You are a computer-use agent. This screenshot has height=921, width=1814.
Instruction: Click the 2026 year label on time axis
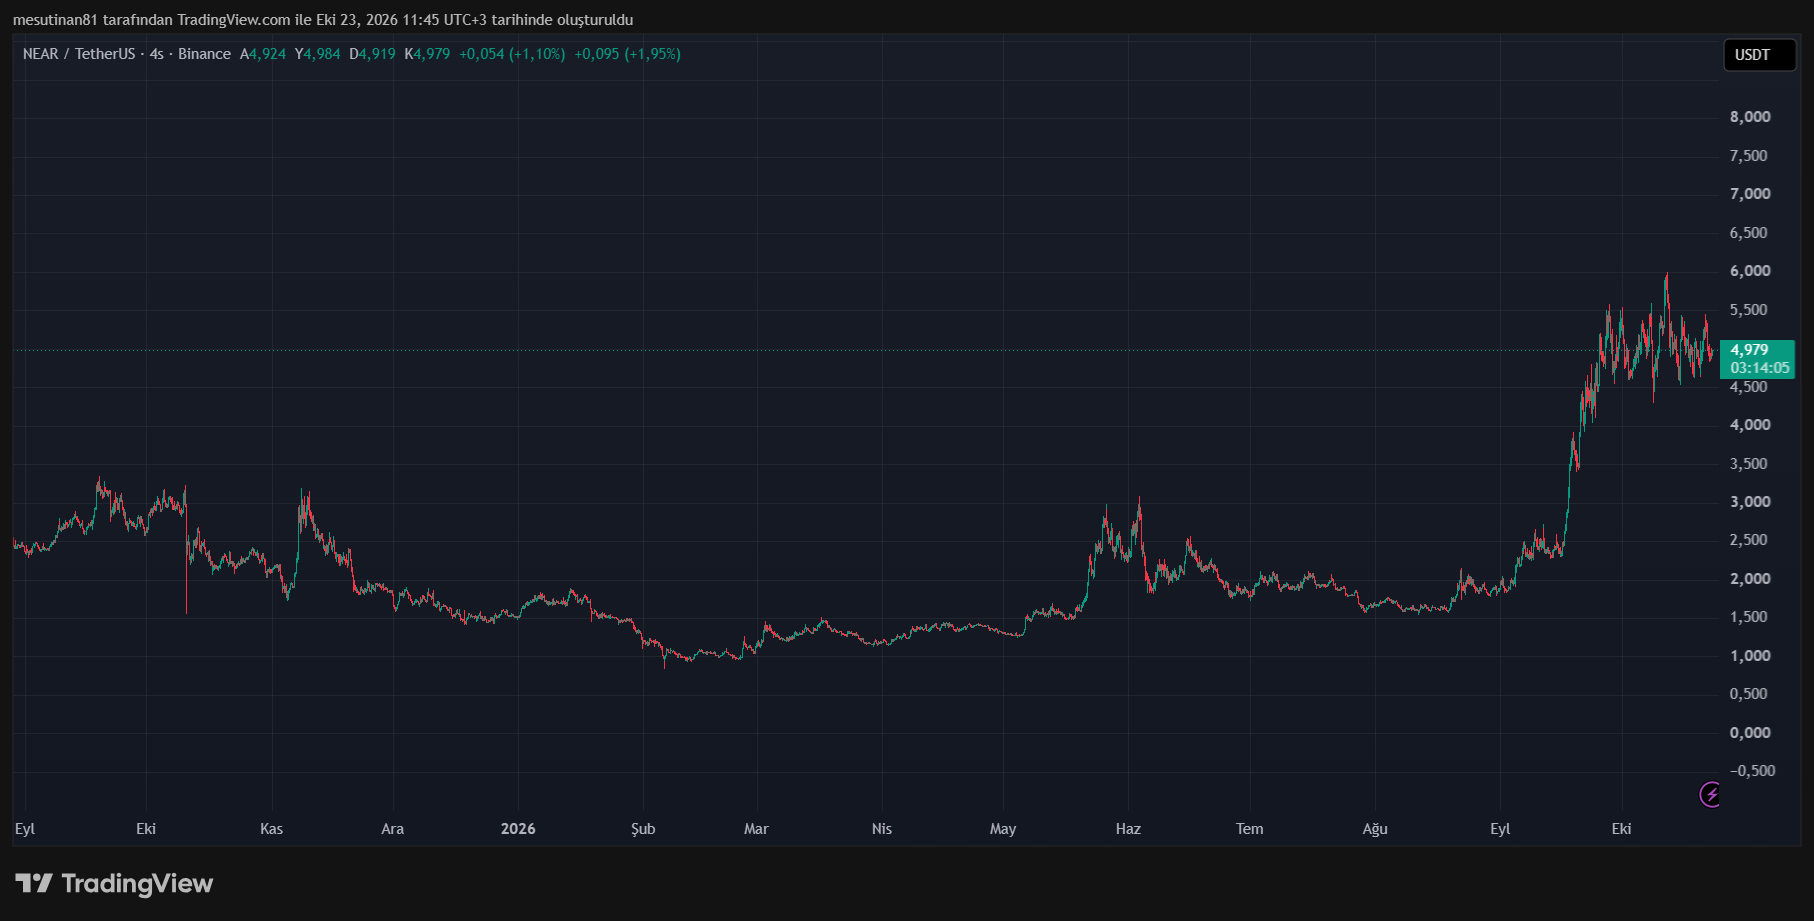[518, 829]
